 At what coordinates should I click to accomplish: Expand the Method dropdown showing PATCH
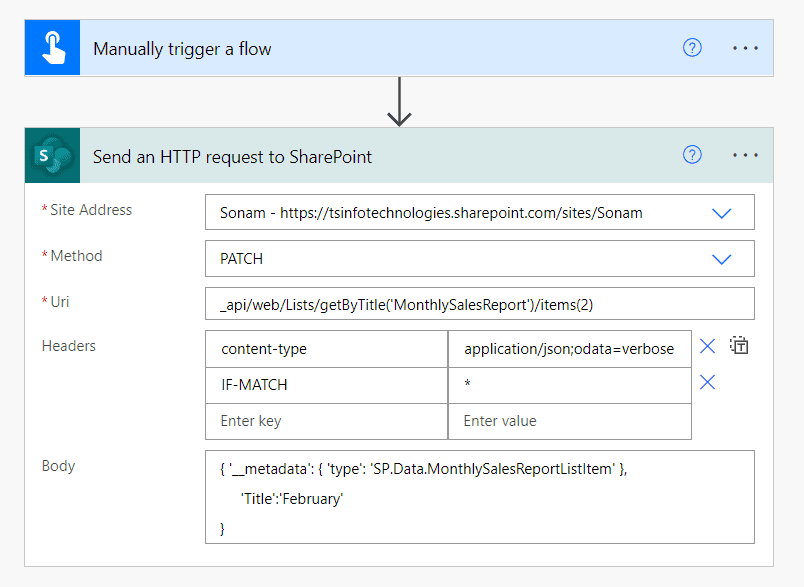coord(721,259)
